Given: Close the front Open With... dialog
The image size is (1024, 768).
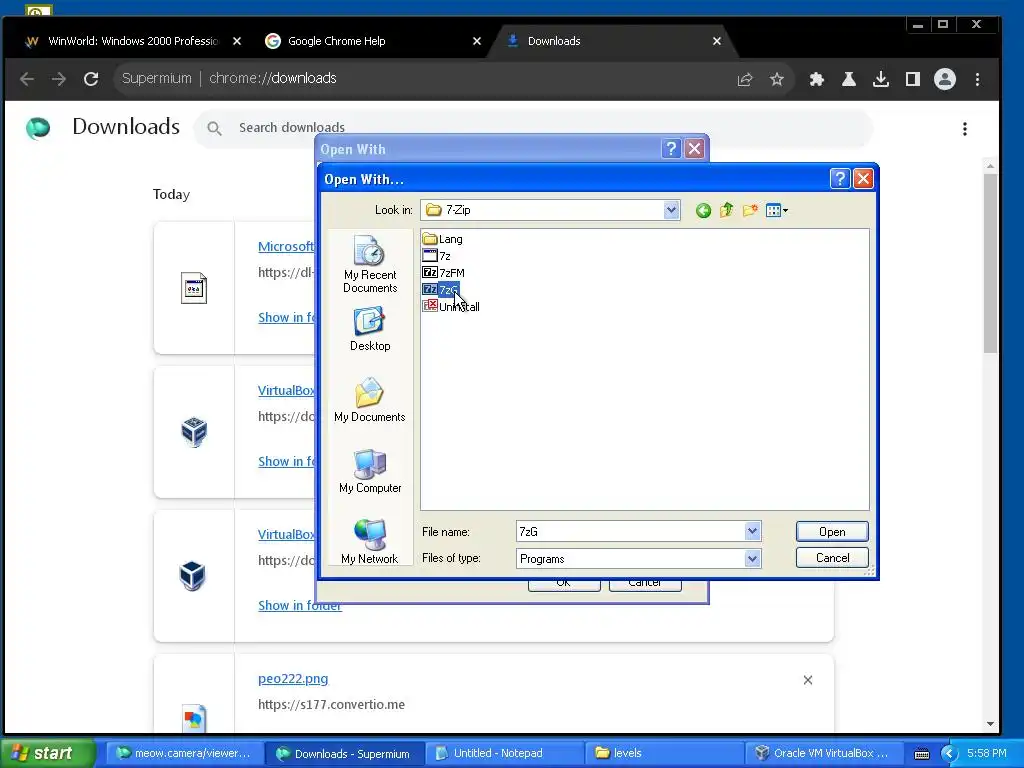Looking at the screenshot, I should pos(863,178).
